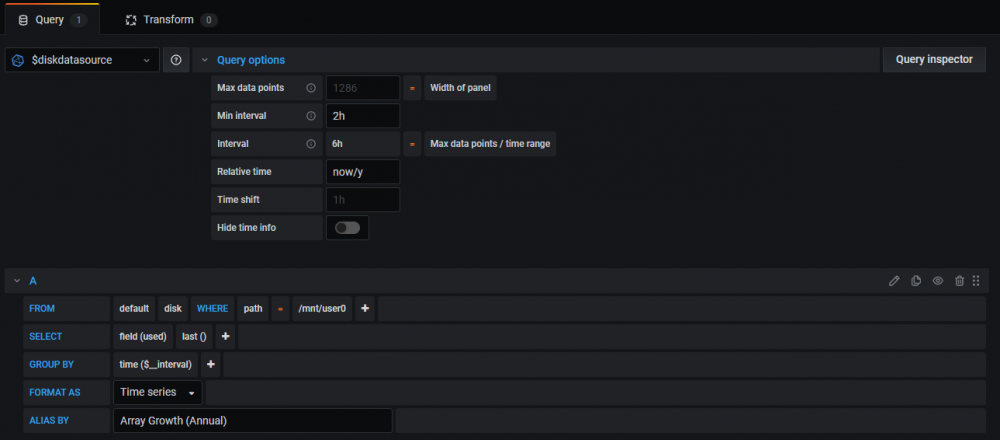Click the Interval info icon

pos(311,144)
